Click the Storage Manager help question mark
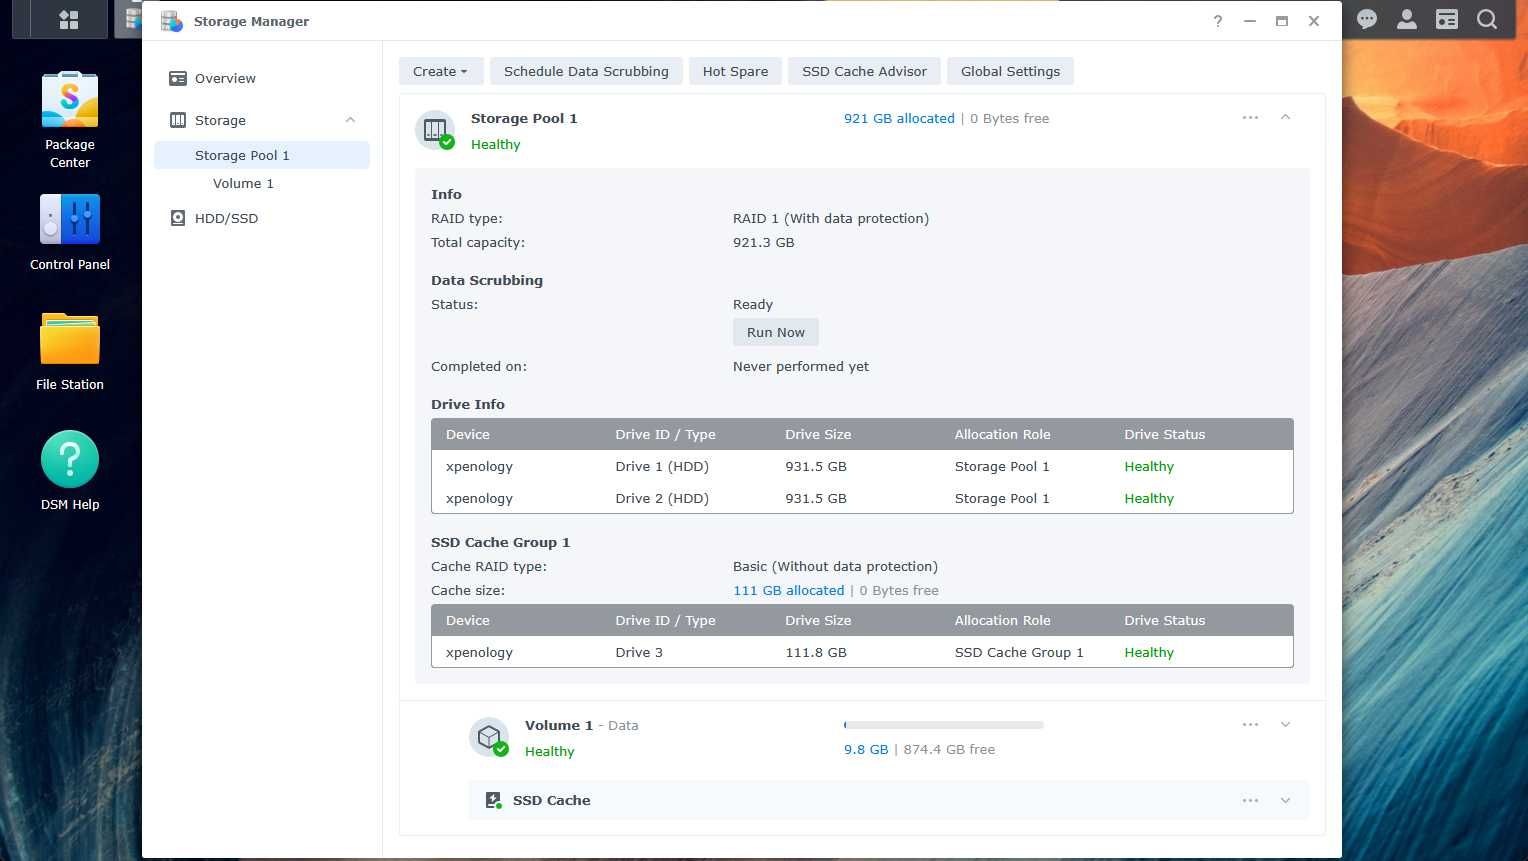The height and width of the screenshot is (861, 1528). pyautogui.click(x=1217, y=21)
